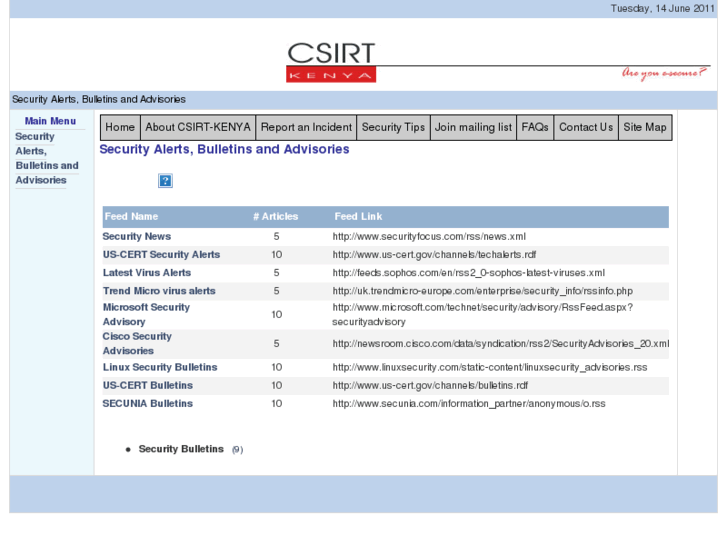The height and width of the screenshot is (545, 727).
Task: Click the secunia.com anonymous/o.rss URL
Action: click(x=469, y=404)
